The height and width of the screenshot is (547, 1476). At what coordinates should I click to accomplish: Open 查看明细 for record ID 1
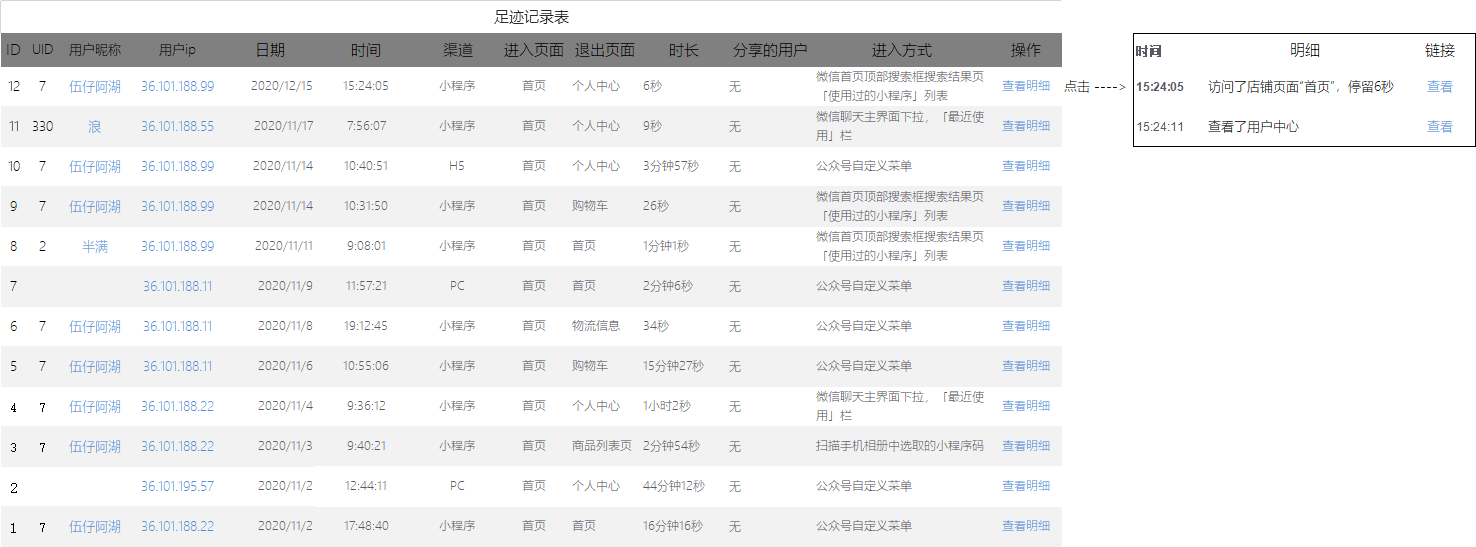(1025, 526)
